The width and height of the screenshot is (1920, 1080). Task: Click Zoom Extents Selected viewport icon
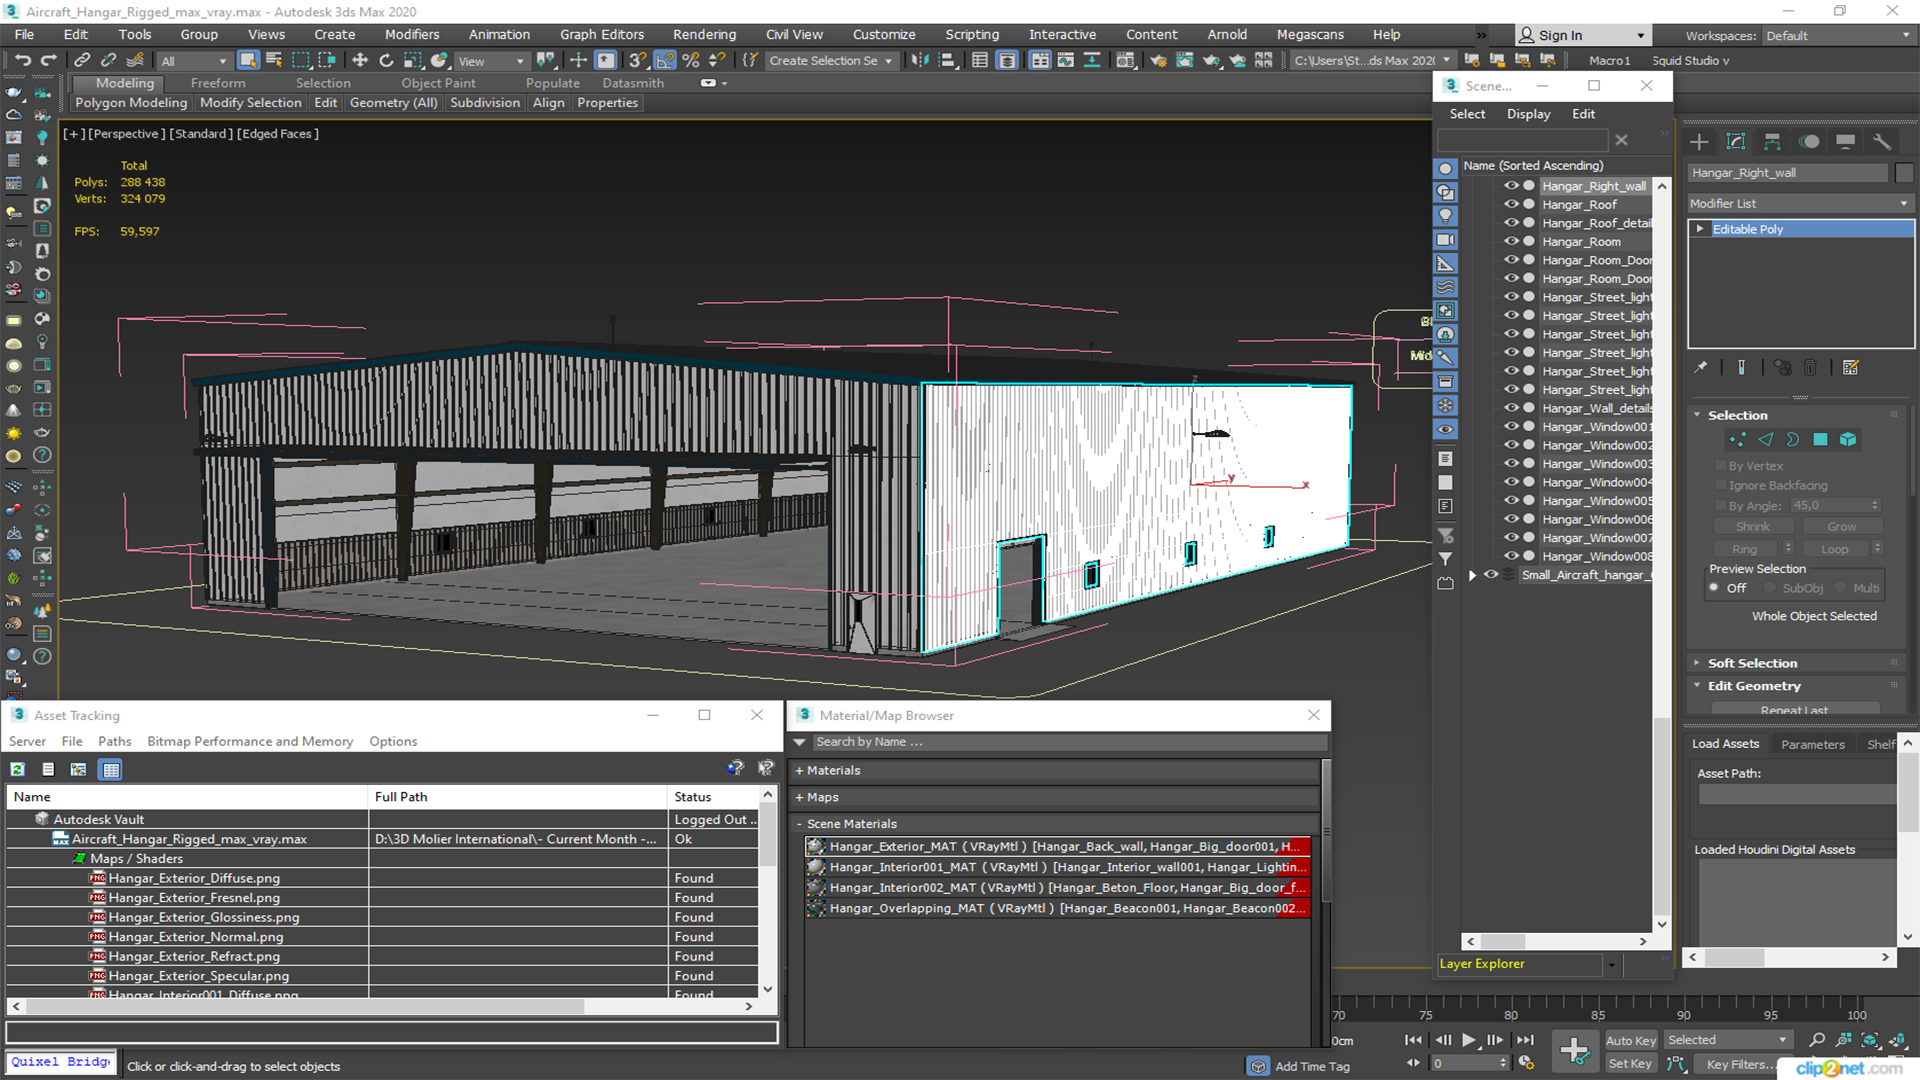click(1870, 1041)
